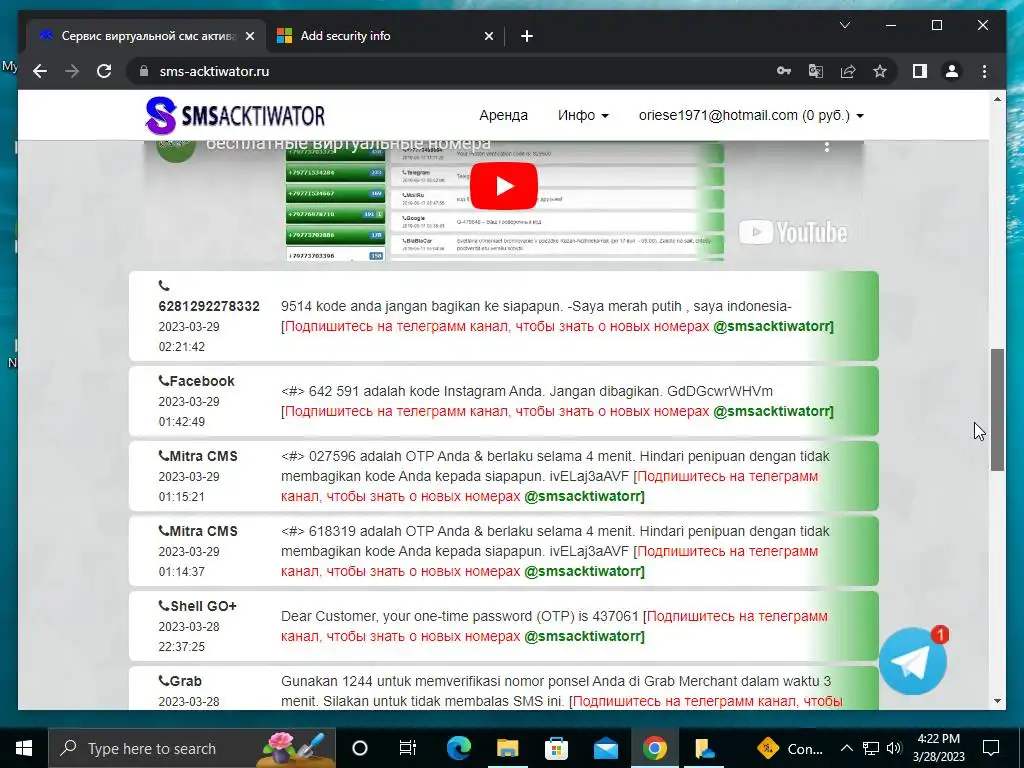Click the taskbar search box
Viewport: 1024px width, 768px height.
point(192,748)
